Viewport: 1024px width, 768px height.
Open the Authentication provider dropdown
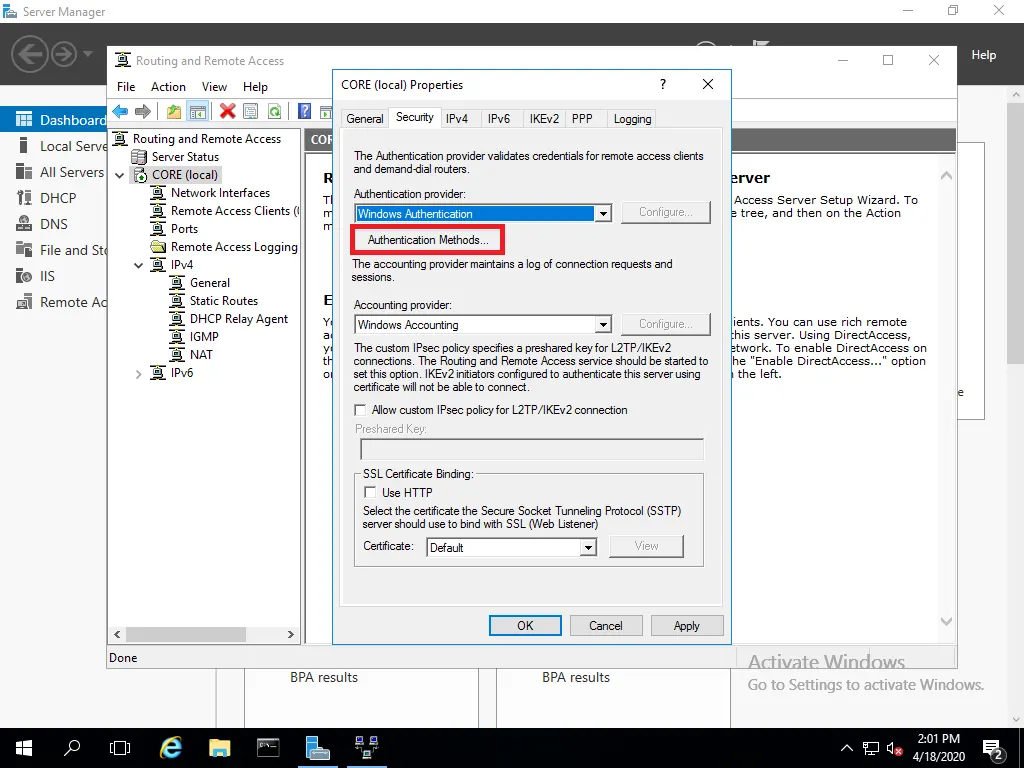click(603, 214)
